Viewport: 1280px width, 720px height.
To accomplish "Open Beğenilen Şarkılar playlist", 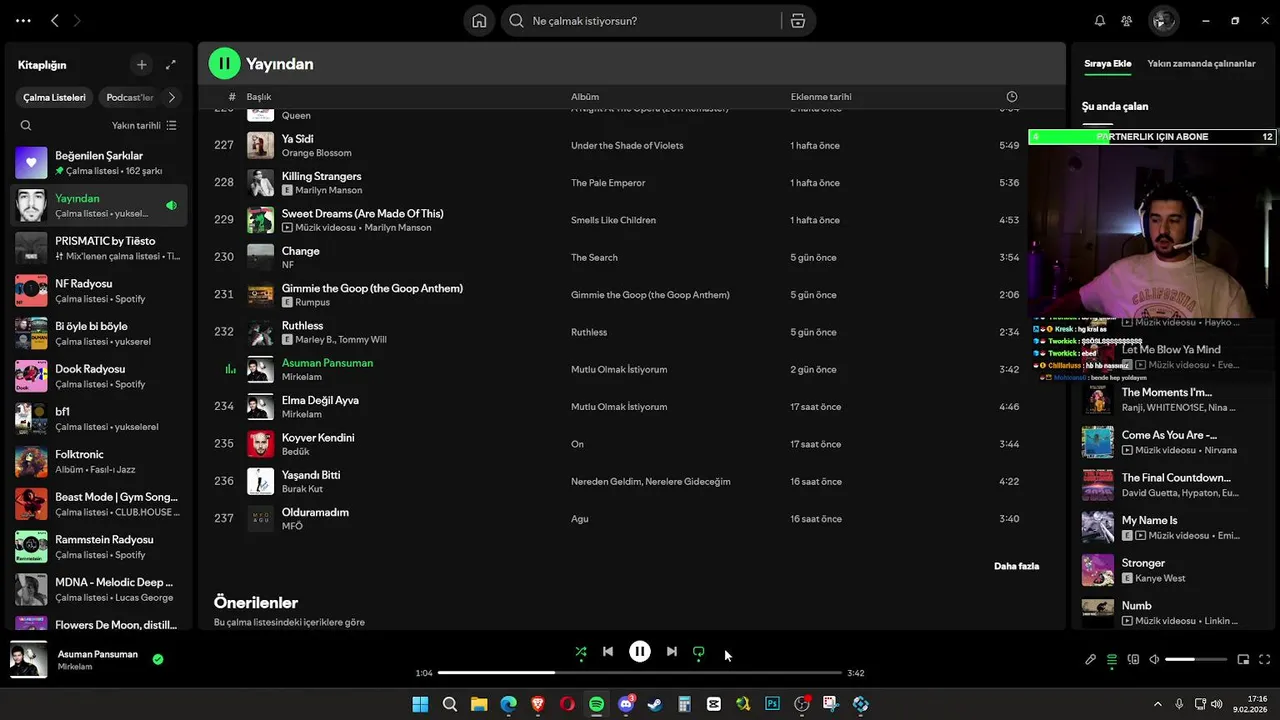I will point(100,163).
